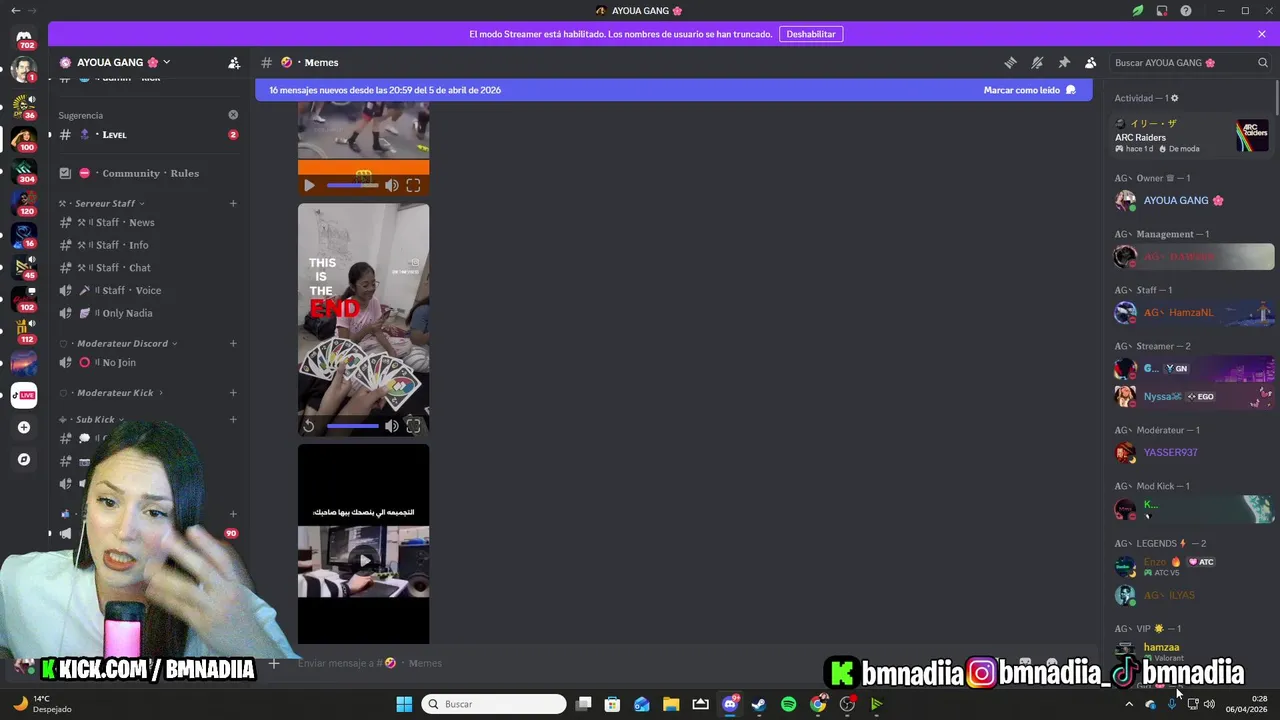The image size is (1280, 720).
Task: Close the Streamer mode banner
Action: (x=1262, y=34)
